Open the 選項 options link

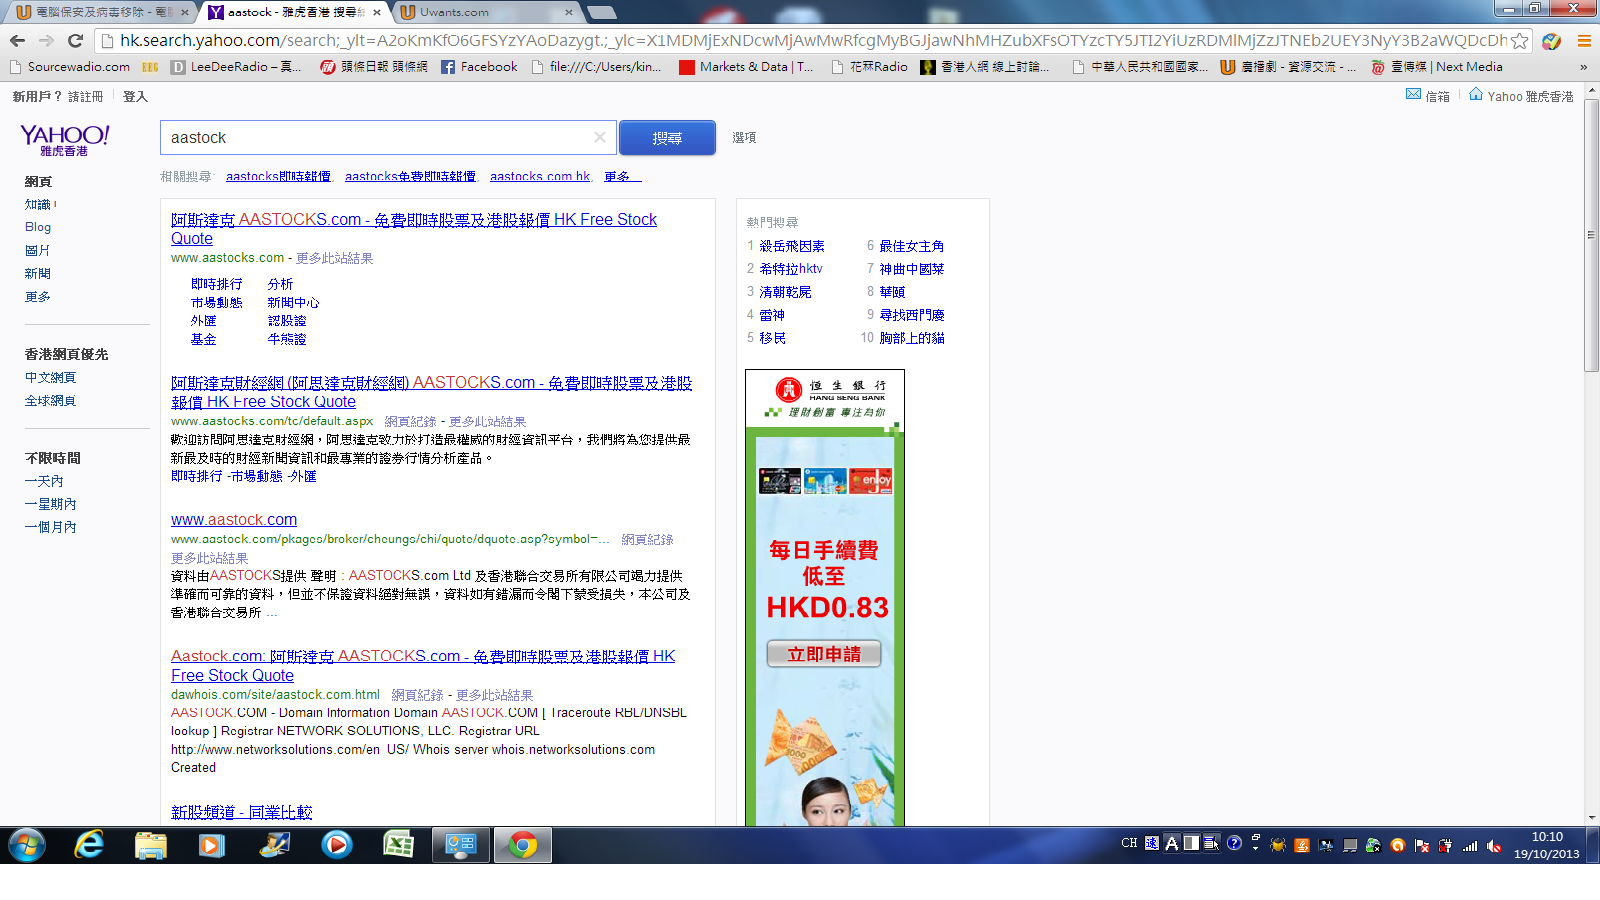744,138
